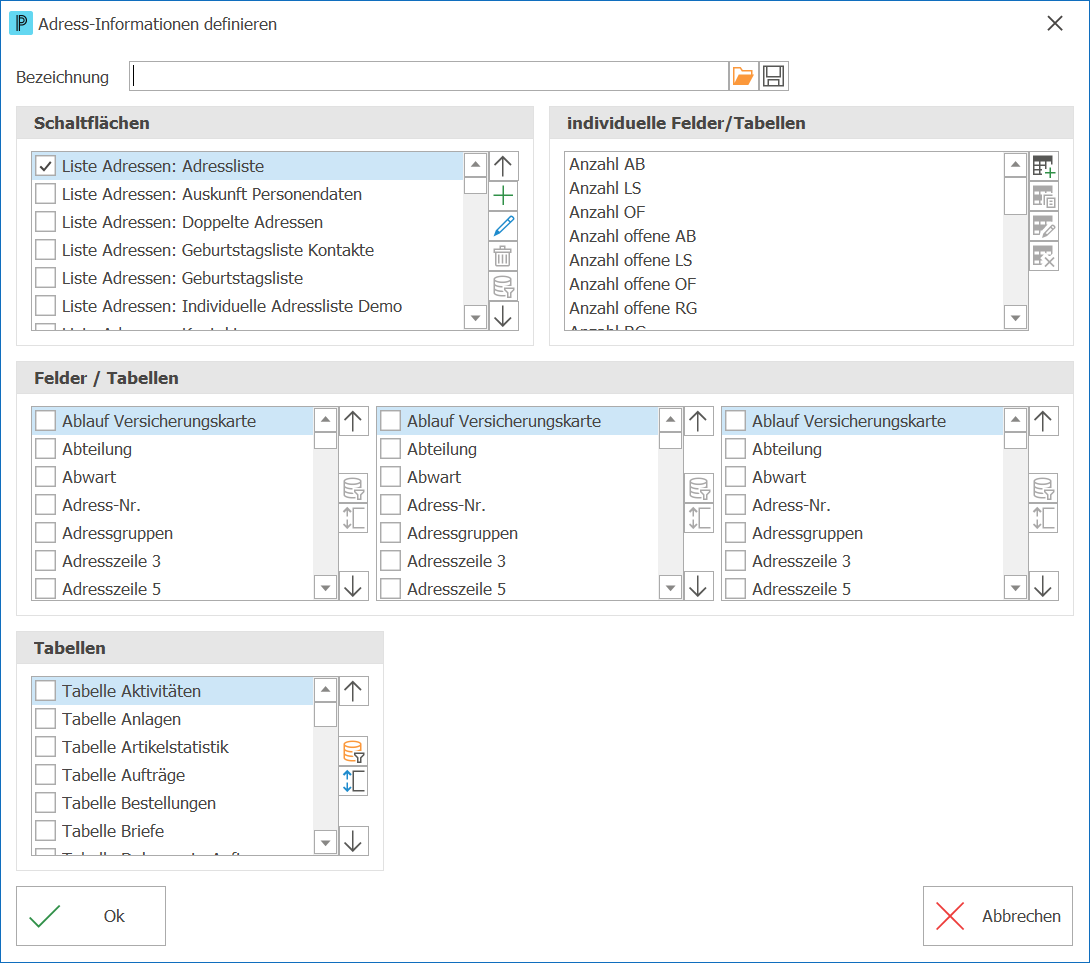
Task: Add individual table with green plus icon
Action: [1043, 166]
